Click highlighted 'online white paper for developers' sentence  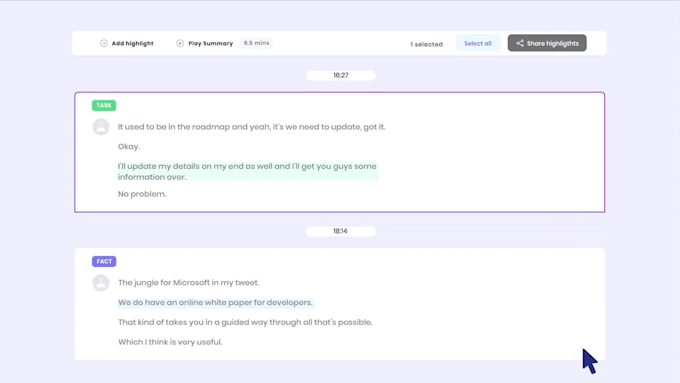tap(215, 302)
